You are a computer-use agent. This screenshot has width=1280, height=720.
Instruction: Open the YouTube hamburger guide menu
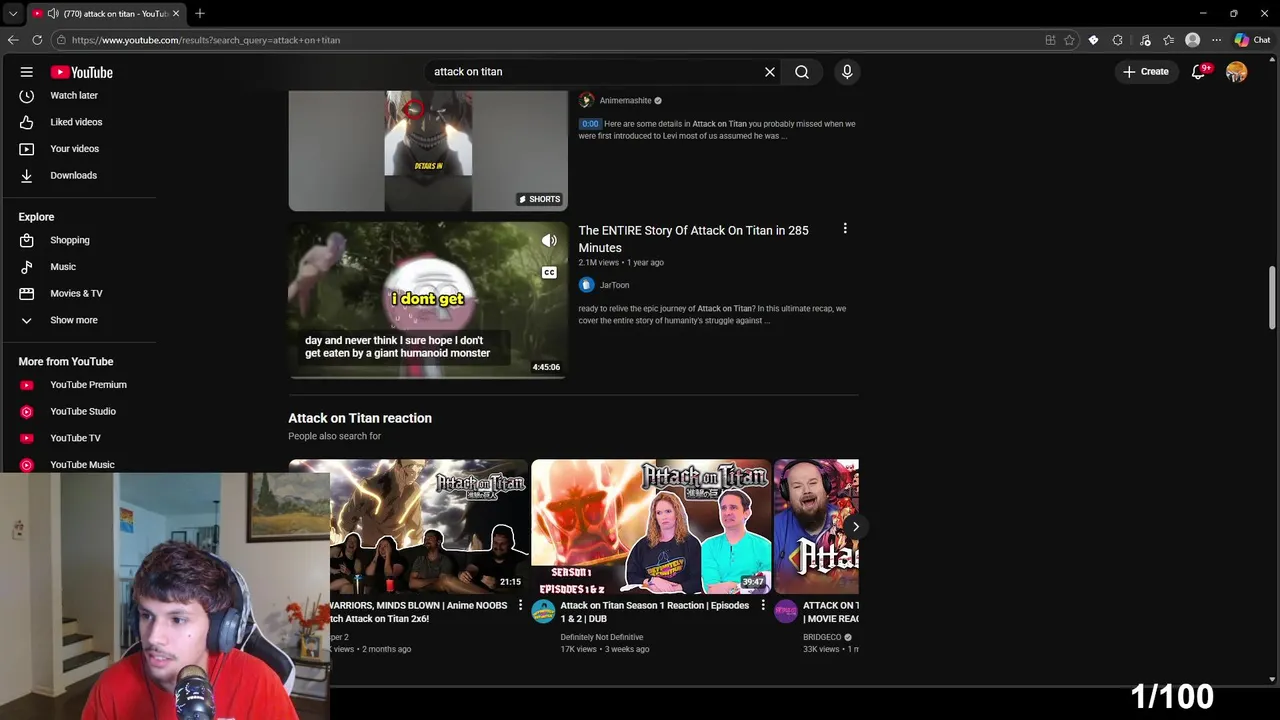pyautogui.click(x=27, y=72)
